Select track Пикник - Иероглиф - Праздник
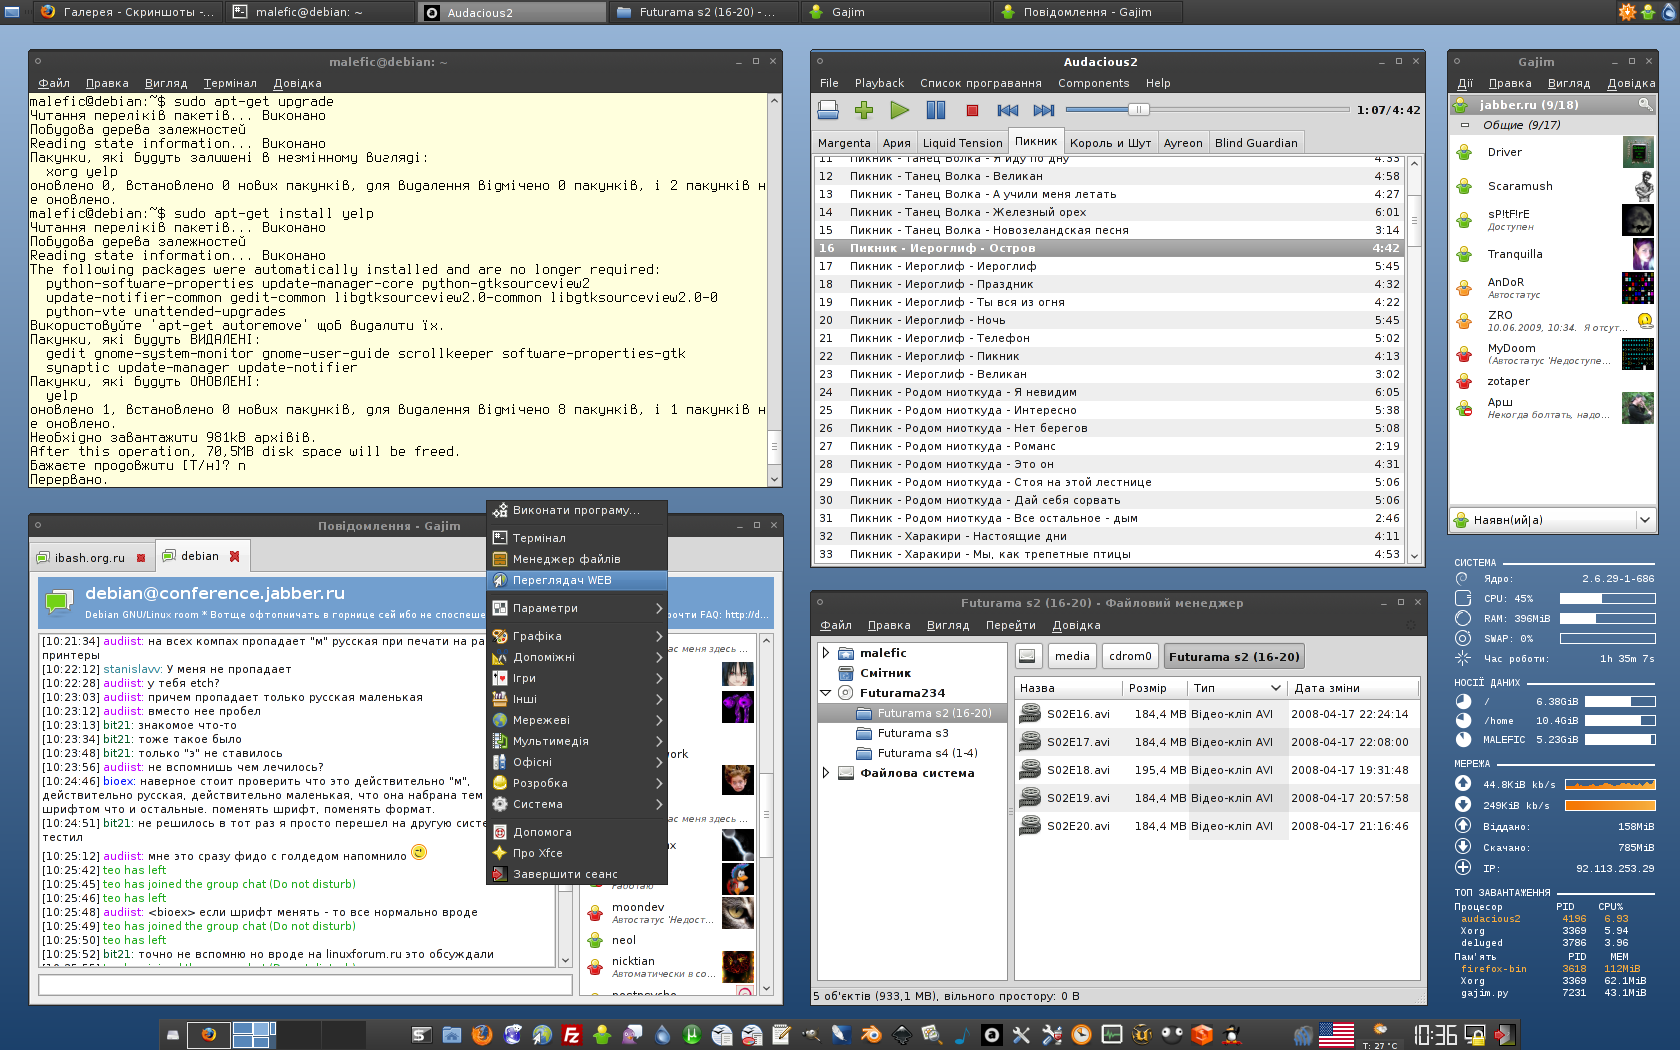 tap(1110, 284)
